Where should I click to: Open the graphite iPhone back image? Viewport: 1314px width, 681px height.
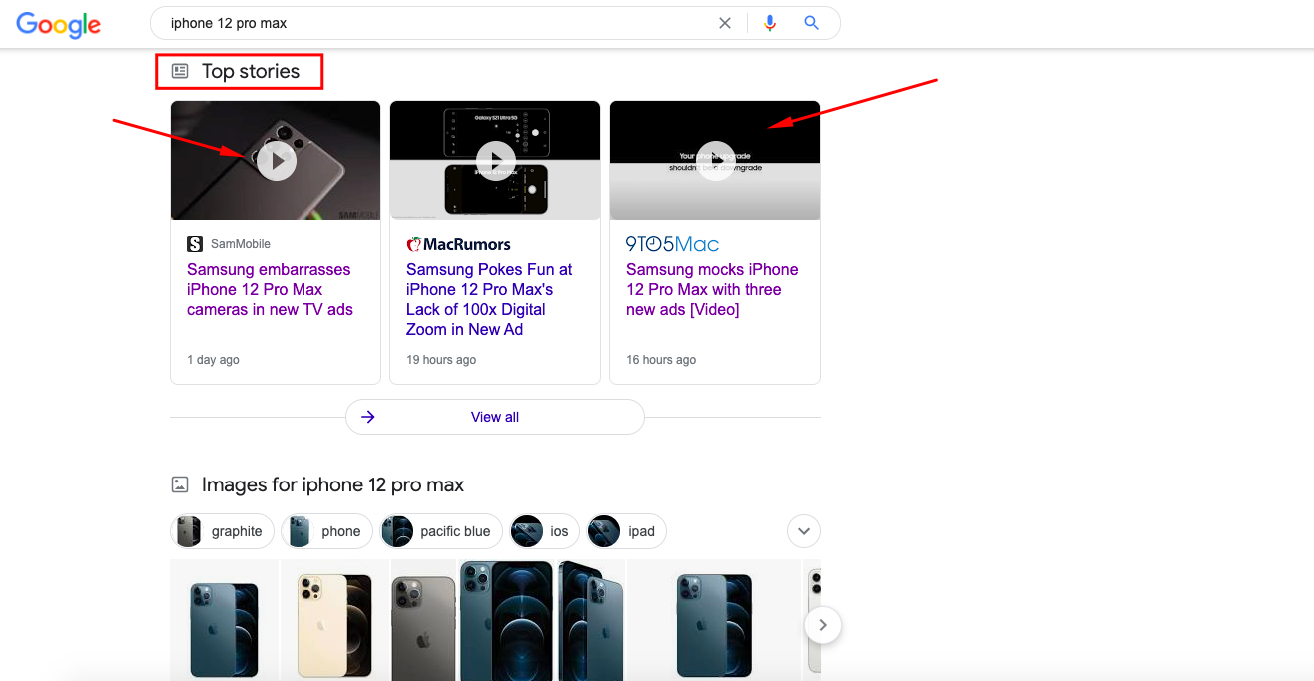(x=423, y=620)
